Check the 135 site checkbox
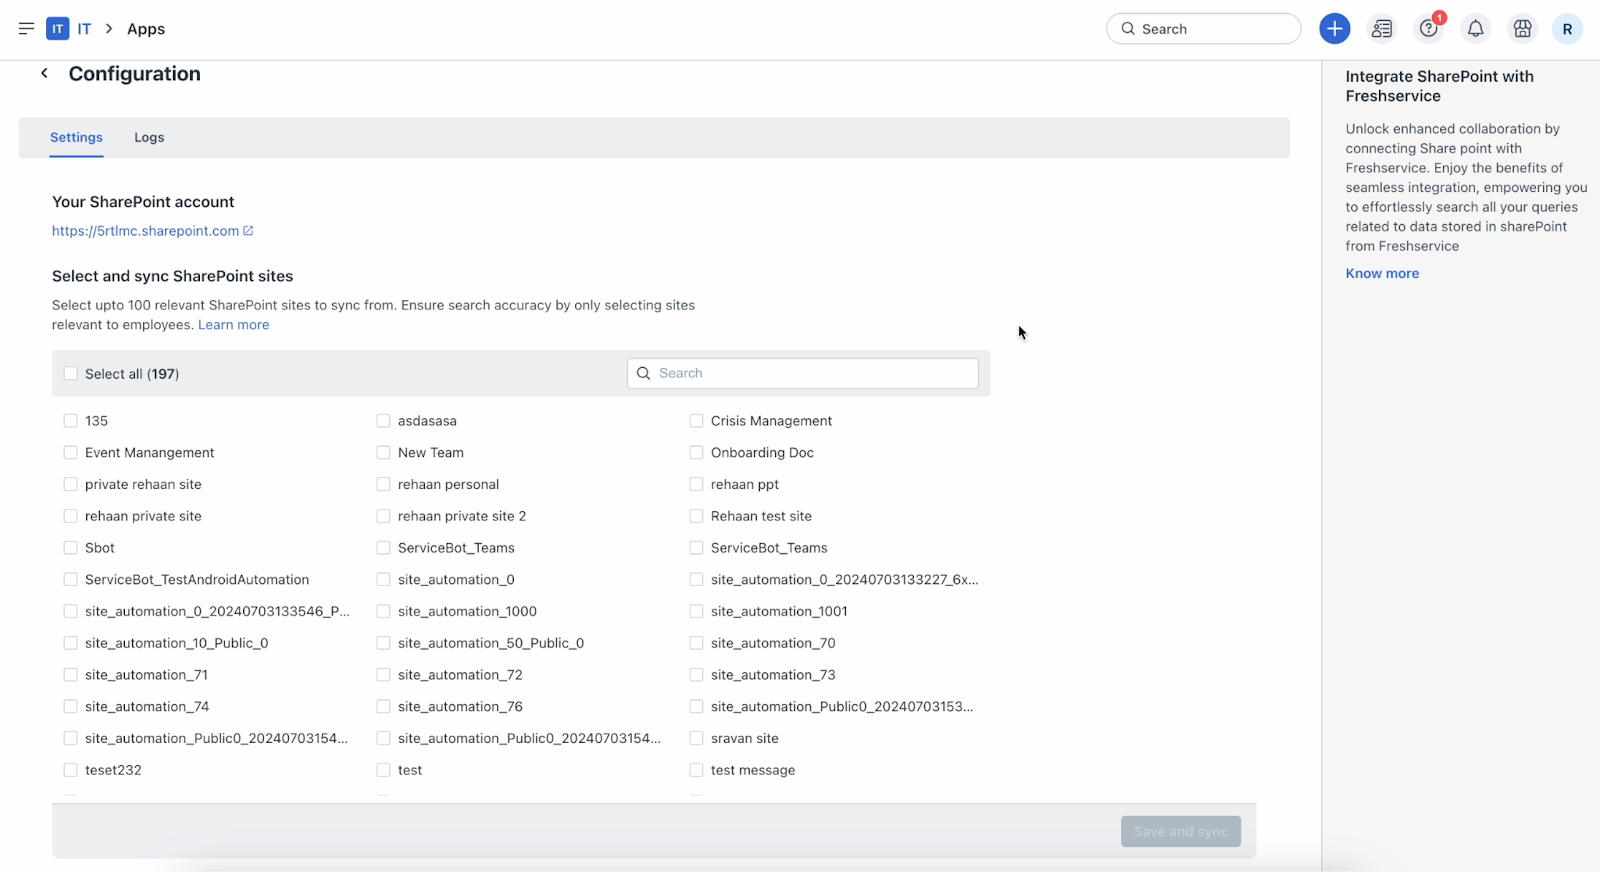The height and width of the screenshot is (872, 1600). 70,421
